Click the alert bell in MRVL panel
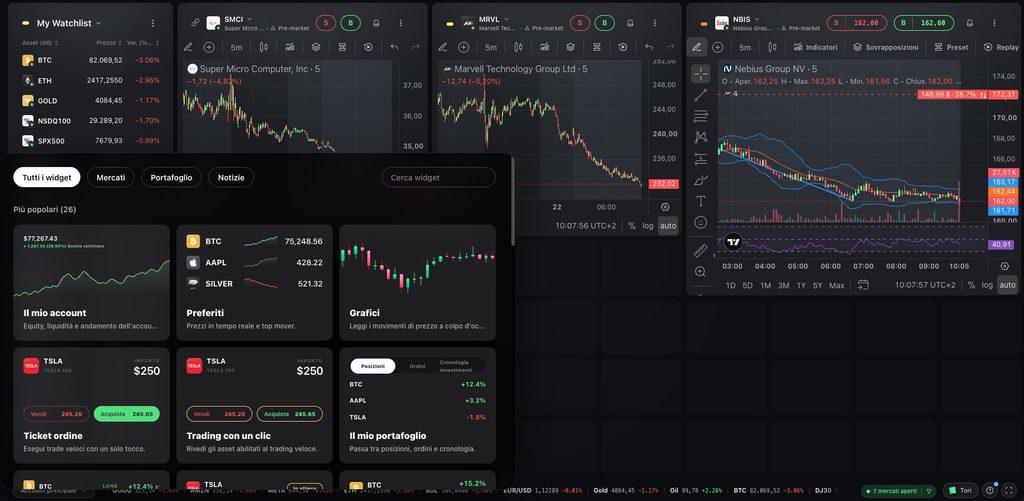 [630, 23]
